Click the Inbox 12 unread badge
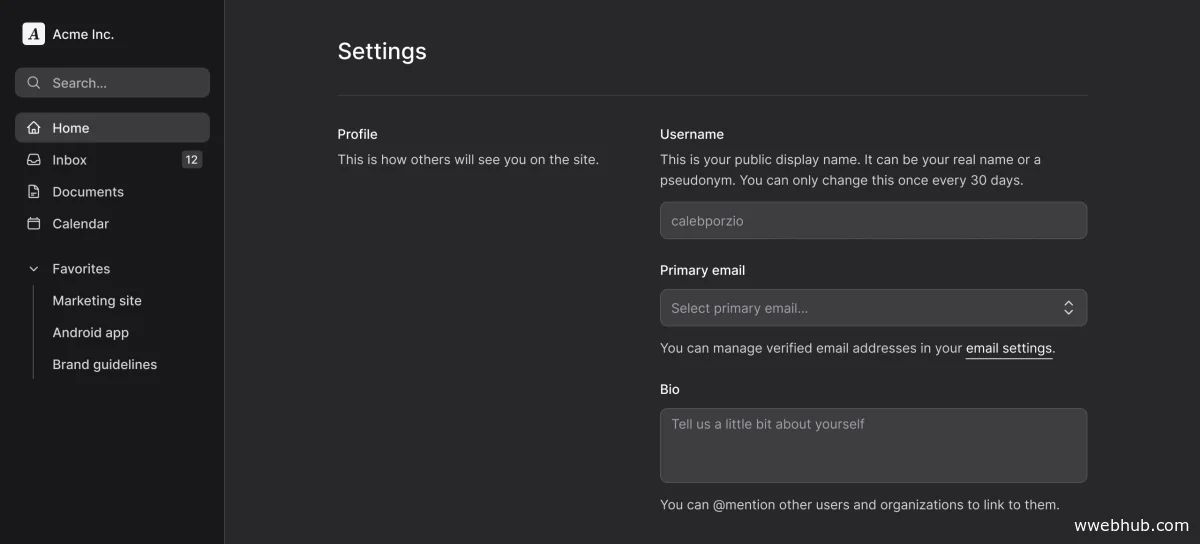Image resolution: width=1200 pixels, height=544 pixels. (x=192, y=160)
